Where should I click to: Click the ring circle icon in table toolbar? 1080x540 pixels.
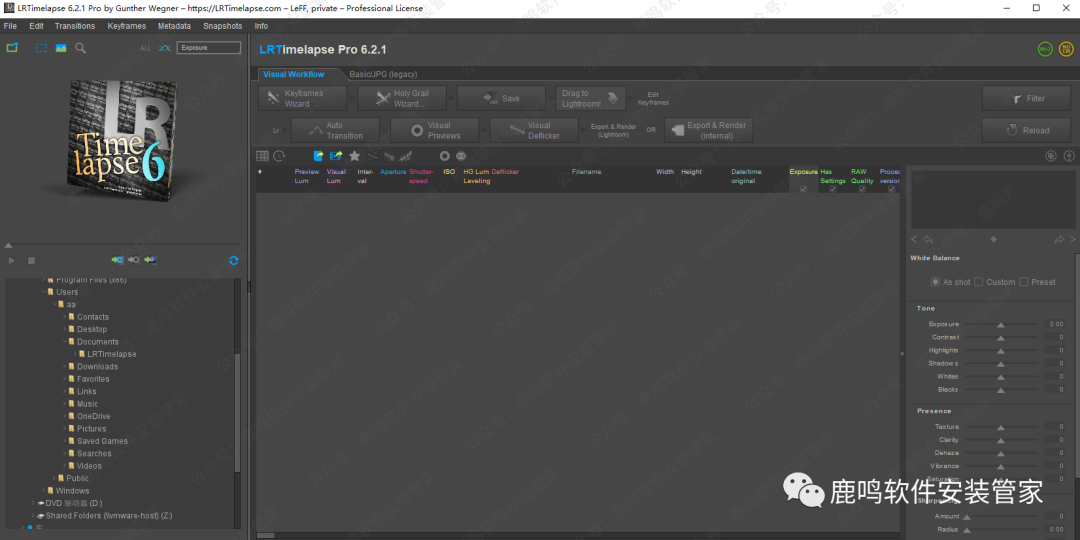(445, 156)
